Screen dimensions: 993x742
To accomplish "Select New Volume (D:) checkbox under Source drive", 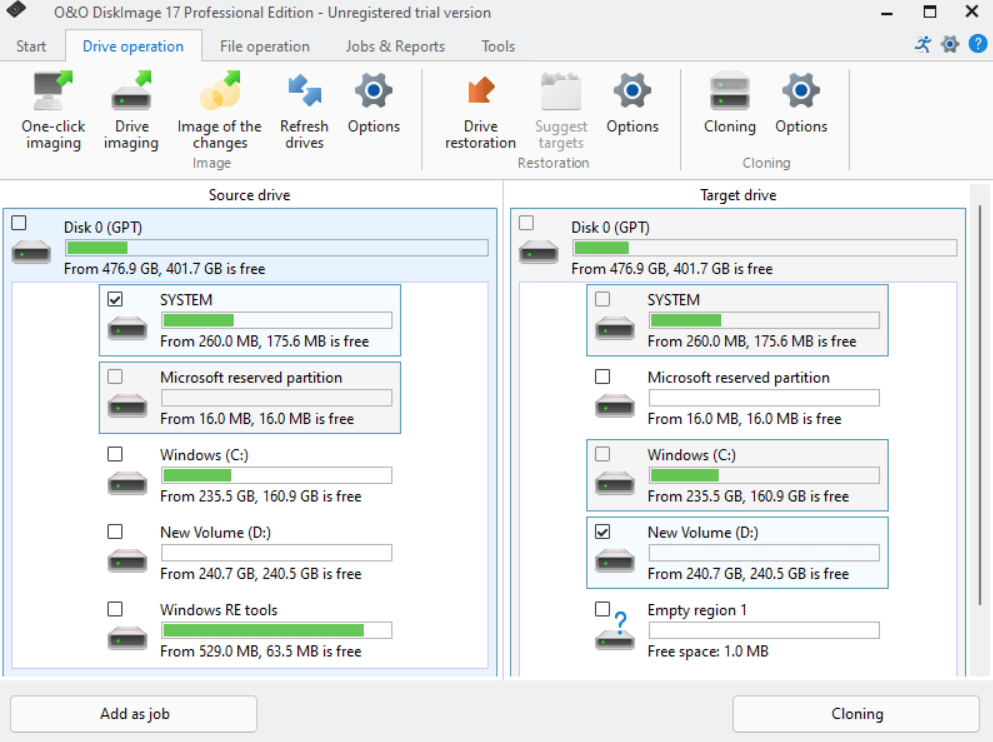I will pyautogui.click(x=115, y=531).
